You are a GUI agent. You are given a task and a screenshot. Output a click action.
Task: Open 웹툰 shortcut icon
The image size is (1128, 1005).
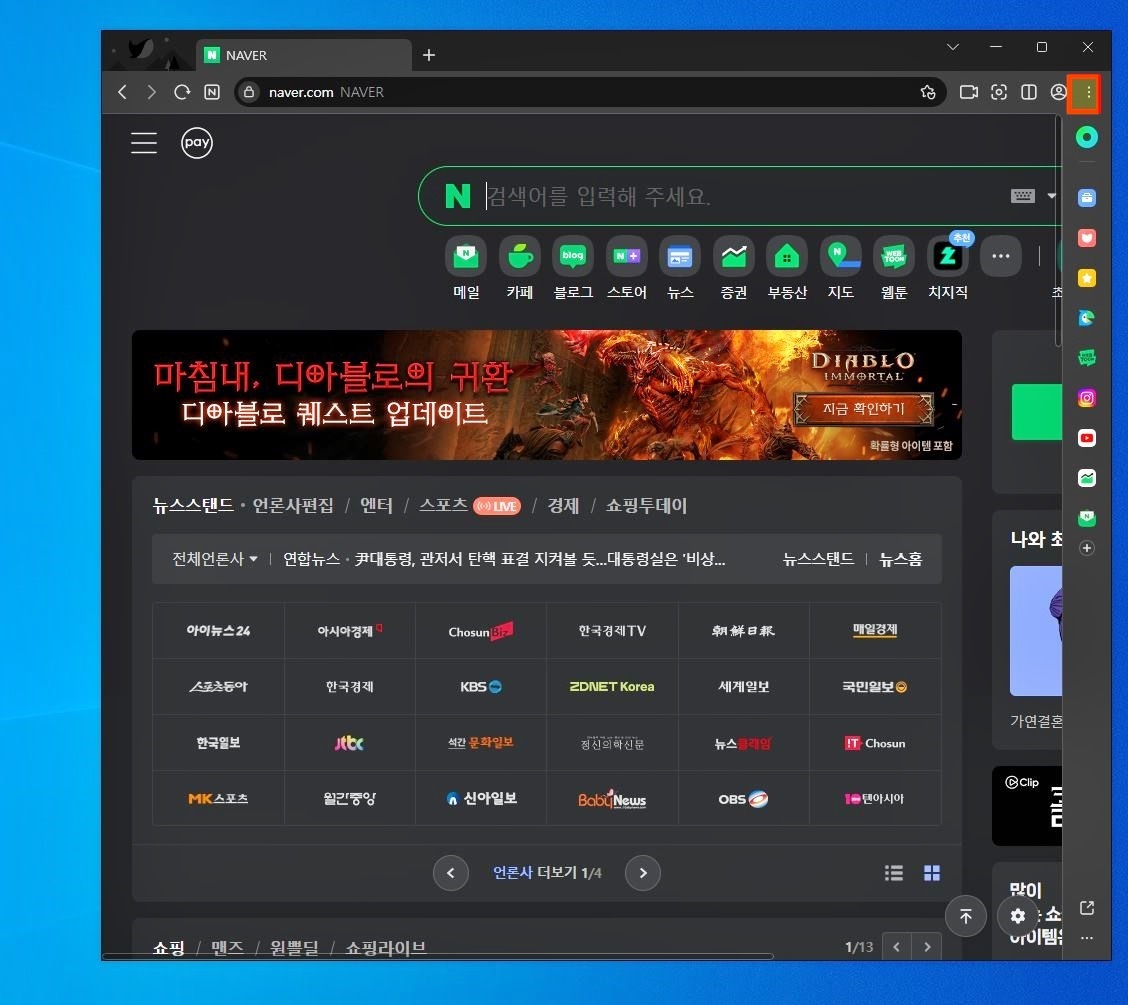click(893, 256)
